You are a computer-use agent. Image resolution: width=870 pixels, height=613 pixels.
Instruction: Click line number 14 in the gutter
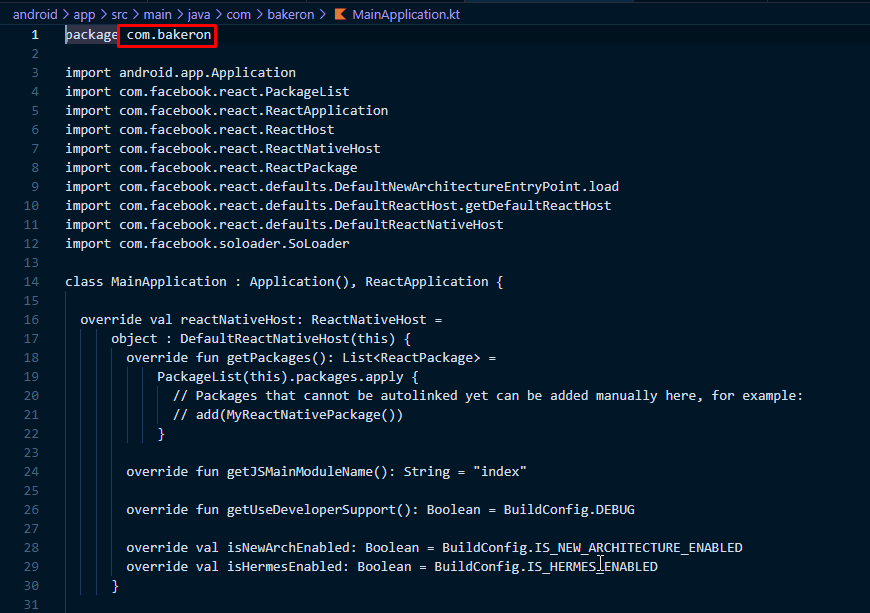[x=31, y=282]
